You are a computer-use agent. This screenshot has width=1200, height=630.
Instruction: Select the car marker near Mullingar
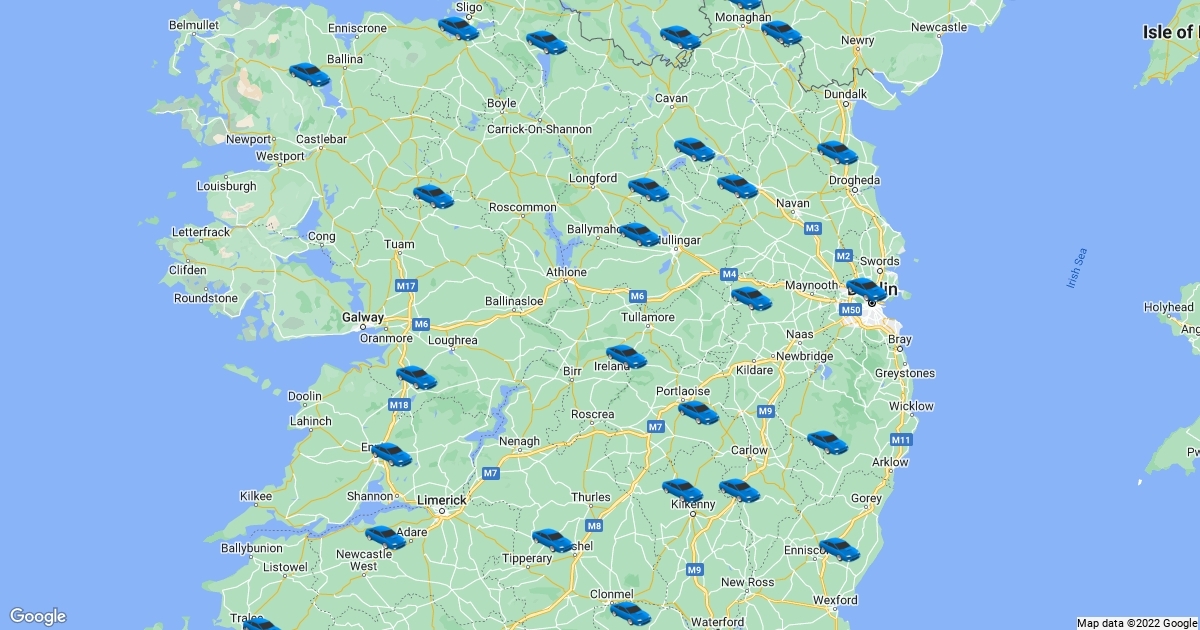pyautogui.click(x=639, y=234)
